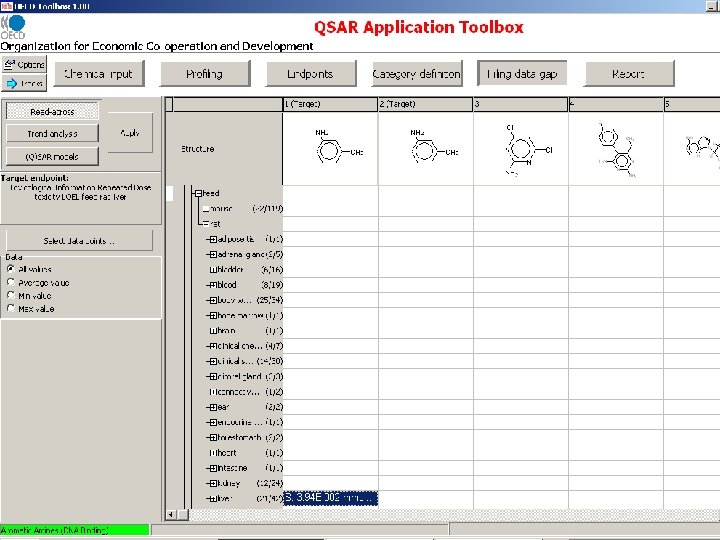Choose the (Q)SAR models method

pyautogui.click(x=52, y=157)
